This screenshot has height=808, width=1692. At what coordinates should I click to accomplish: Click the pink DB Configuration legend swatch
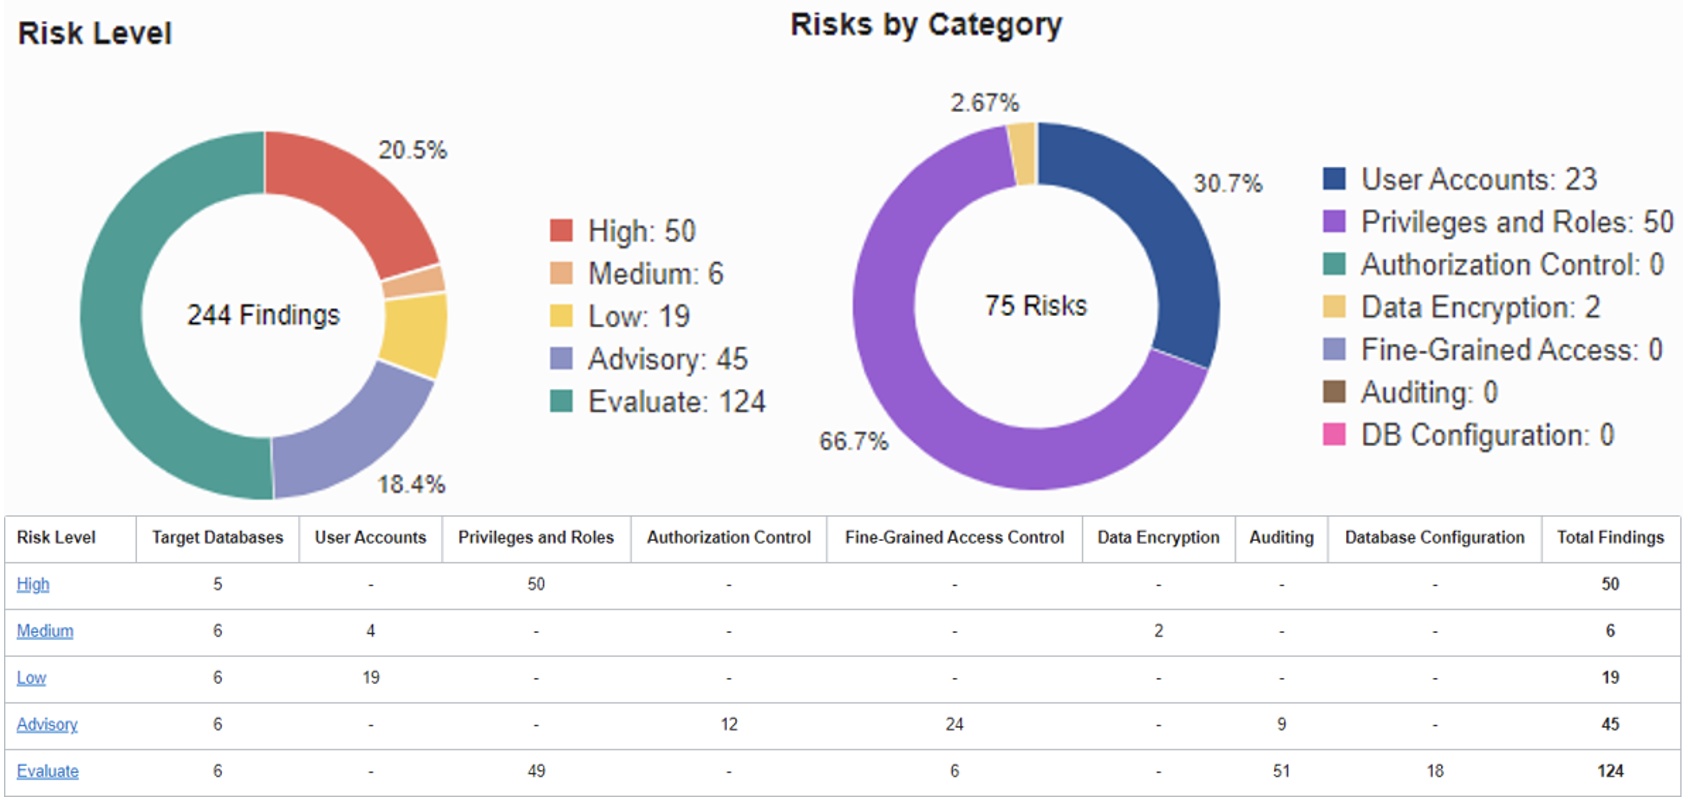(1334, 435)
